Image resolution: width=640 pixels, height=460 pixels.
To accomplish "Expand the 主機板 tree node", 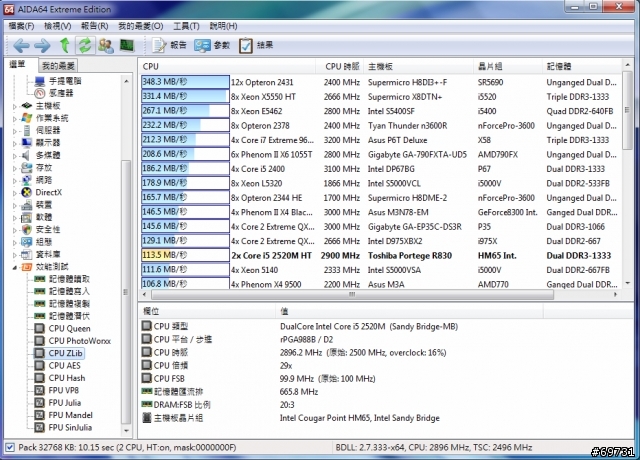I will click(15, 106).
